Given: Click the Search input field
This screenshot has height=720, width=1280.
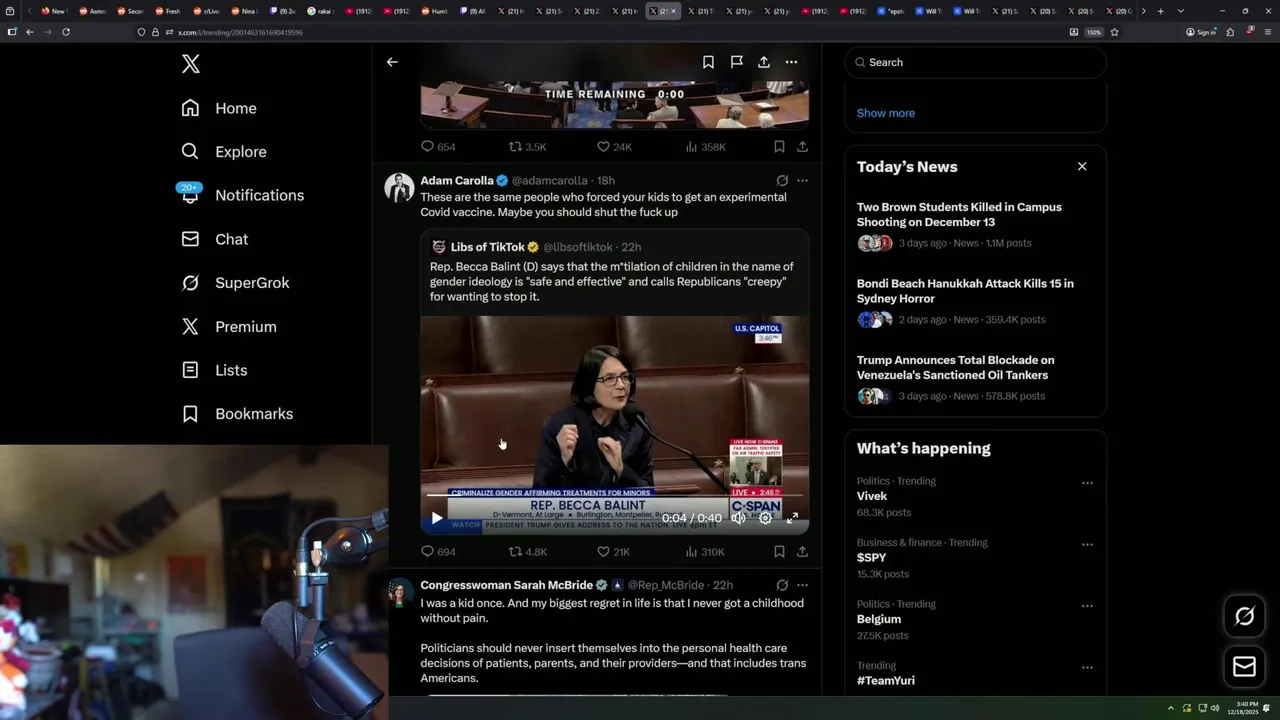Looking at the screenshot, I should click(x=975, y=62).
